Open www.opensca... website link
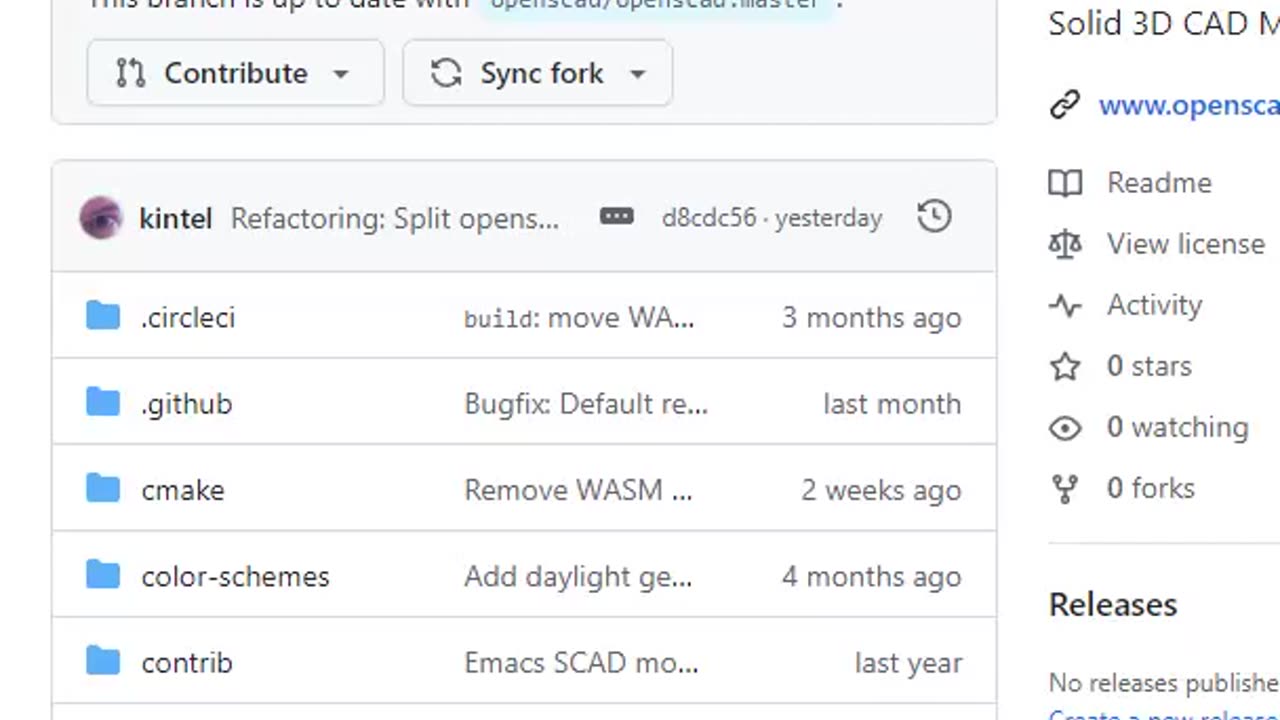 [1189, 106]
